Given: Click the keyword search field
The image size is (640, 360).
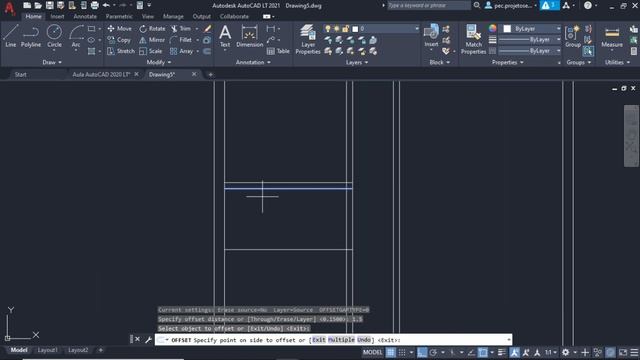Looking at the screenshot, I should (429, 5).
